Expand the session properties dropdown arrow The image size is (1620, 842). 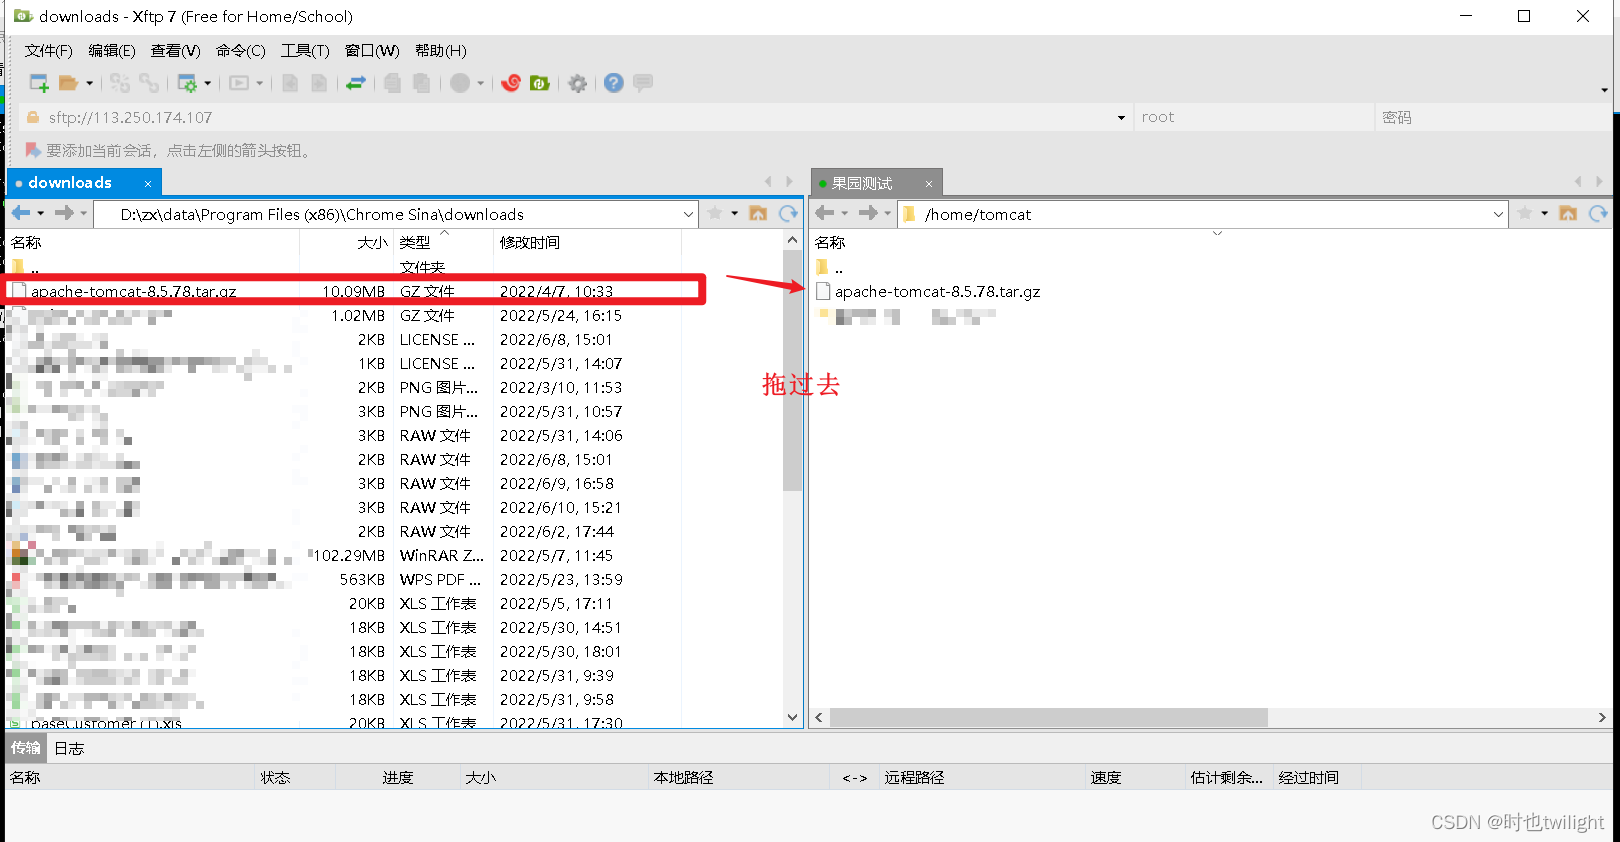208,83
